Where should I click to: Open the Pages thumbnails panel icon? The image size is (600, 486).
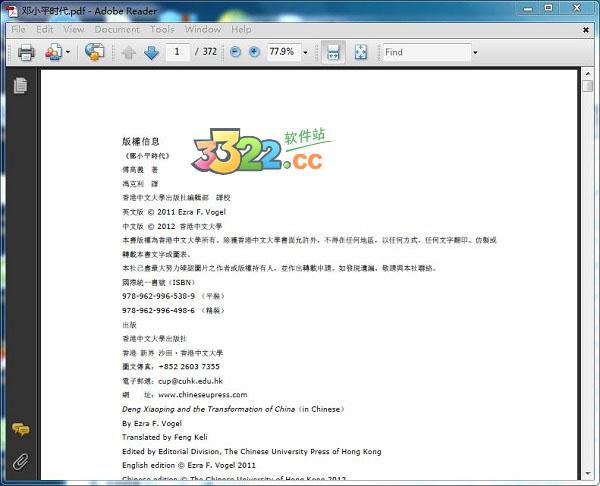tap(20, 85)
